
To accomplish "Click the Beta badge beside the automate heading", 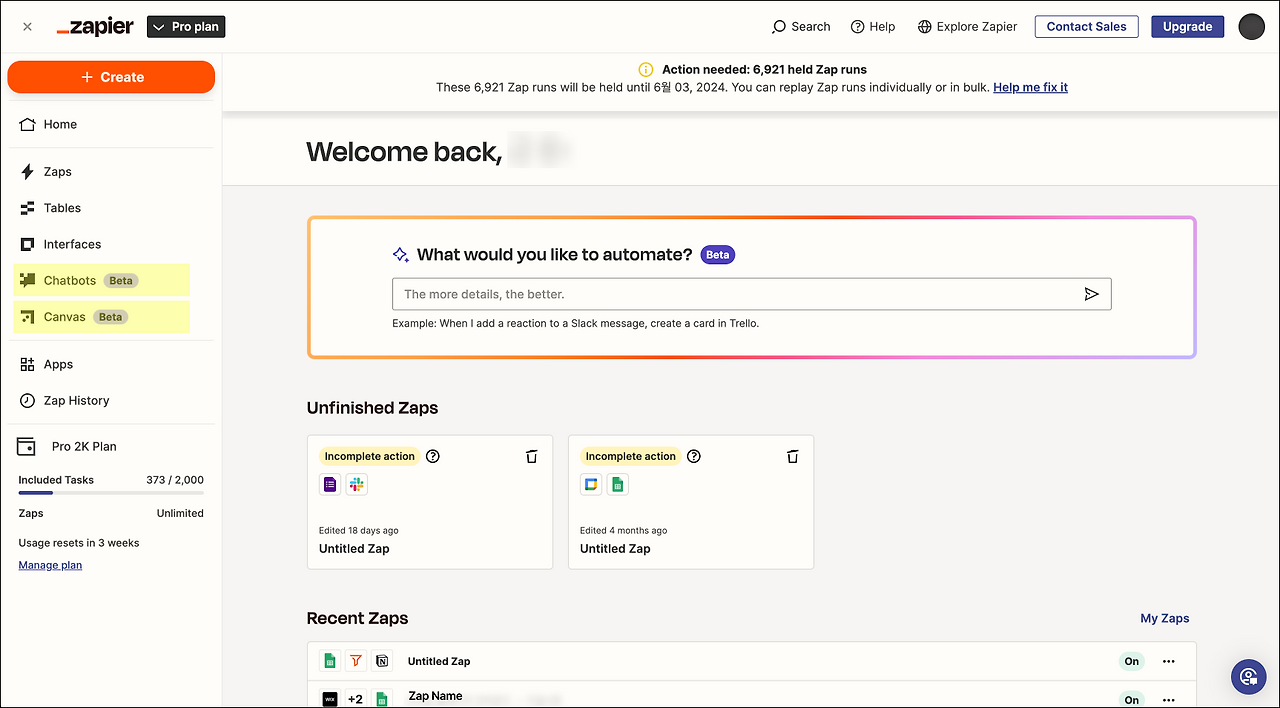I will coord(718,255).
